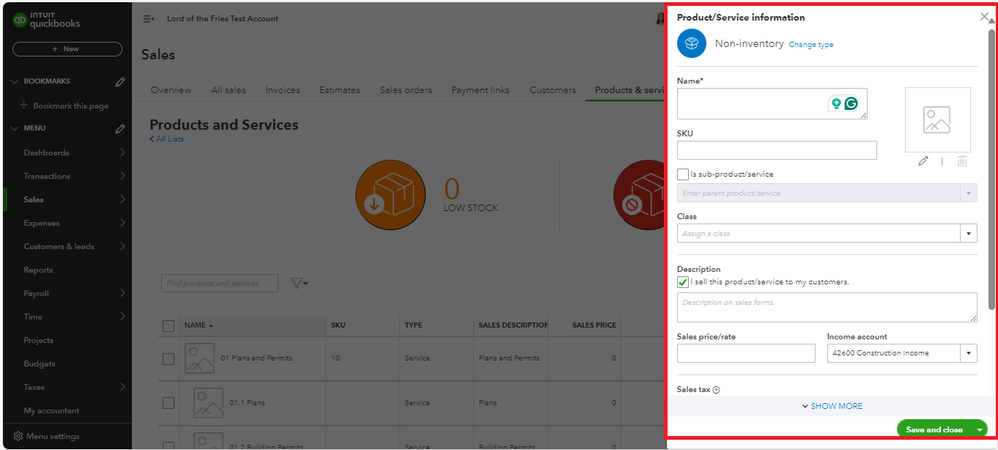The height and width of the screenshot is (450, 998).
Task: Open Save and close dropdown arrow
Action: (980, 430)
